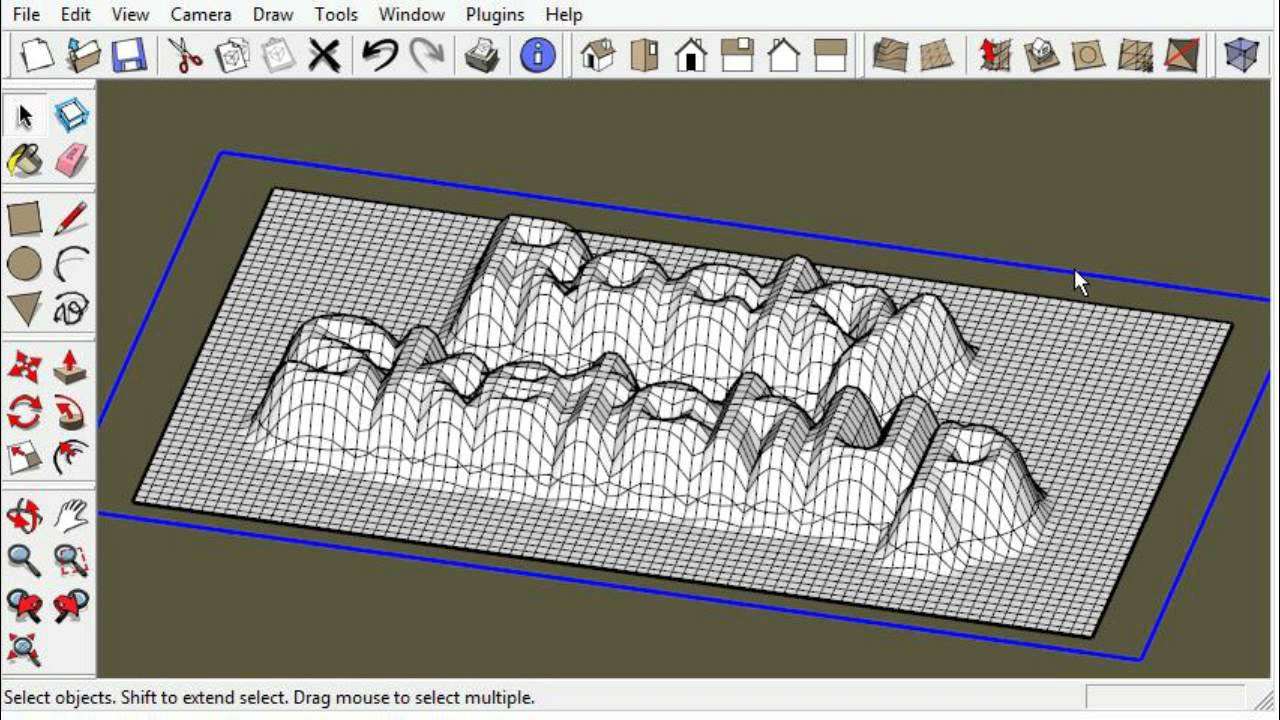This screenshot has width=1280, height=720.
Task: Open Model Info with blue i icon
Action: coord(538,55)
